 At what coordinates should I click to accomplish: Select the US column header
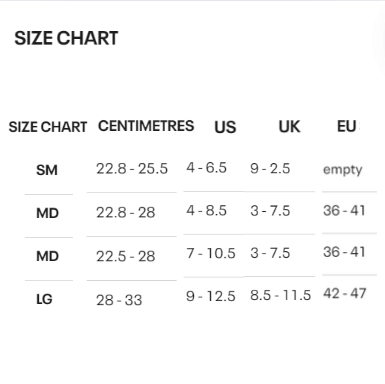tap(225, 127)
